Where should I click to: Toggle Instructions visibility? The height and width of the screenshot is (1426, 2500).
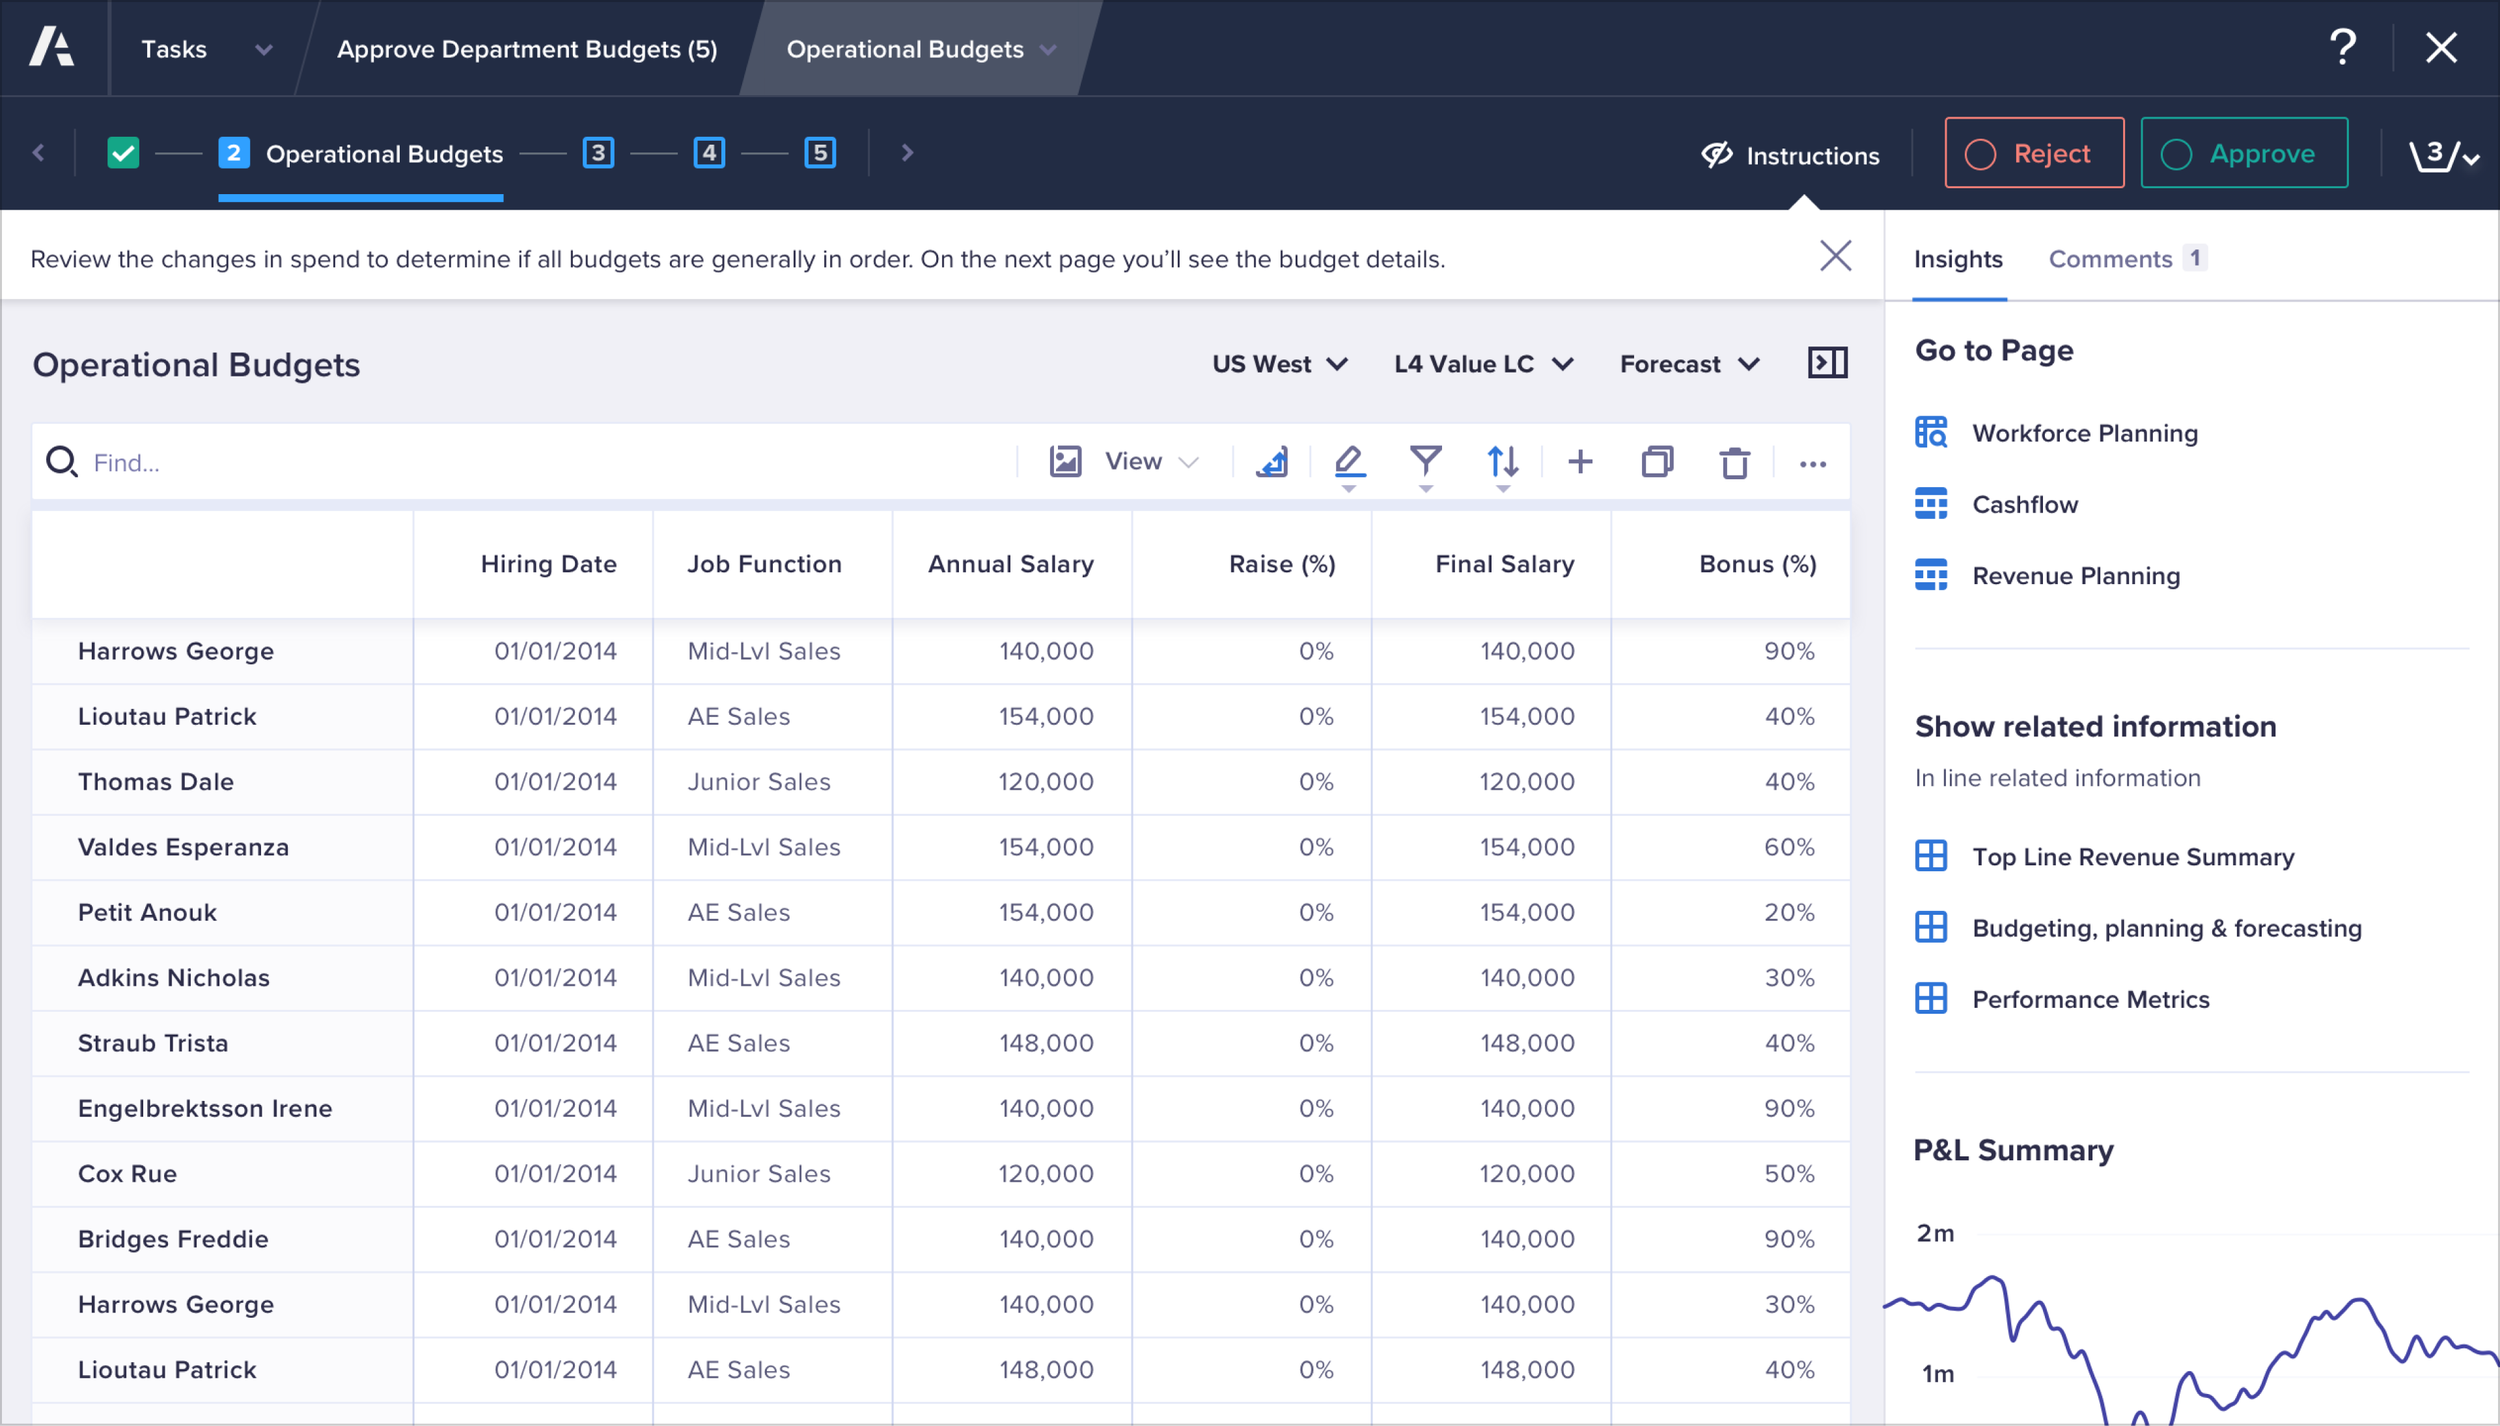[1791, 155]
